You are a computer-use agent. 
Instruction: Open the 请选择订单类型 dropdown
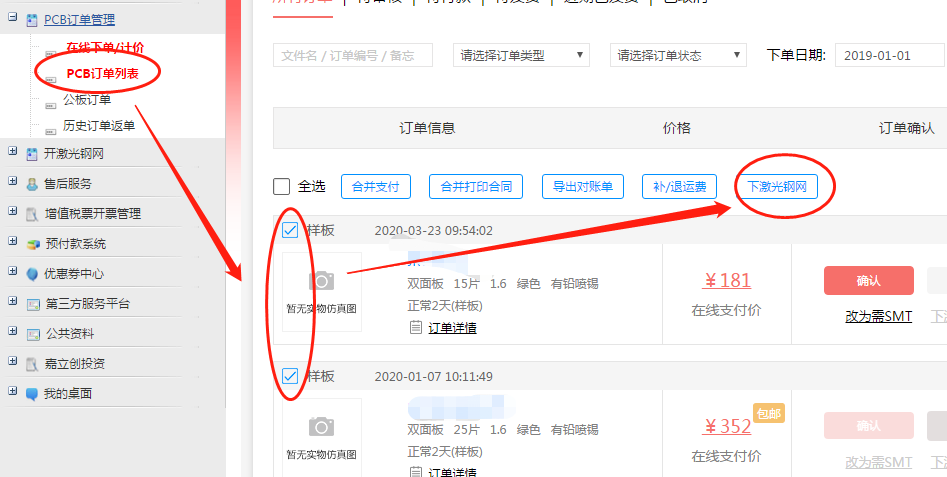(521, 55)
